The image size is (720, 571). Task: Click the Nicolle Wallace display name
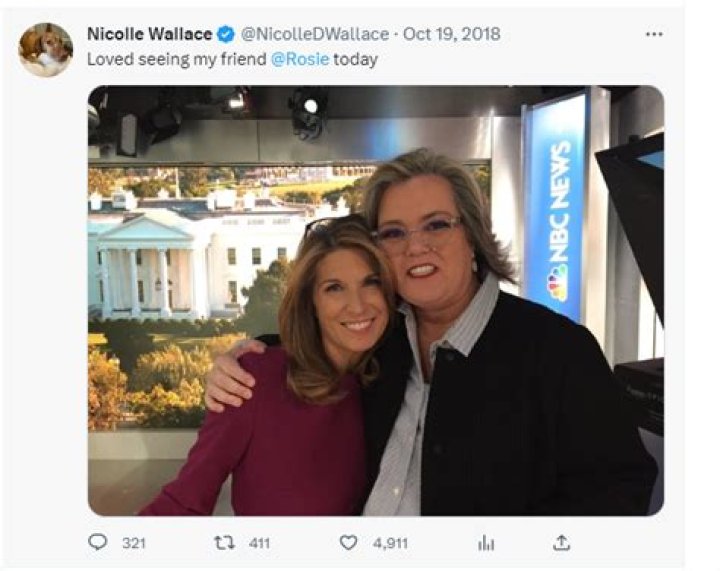click(x=149, y=34)
